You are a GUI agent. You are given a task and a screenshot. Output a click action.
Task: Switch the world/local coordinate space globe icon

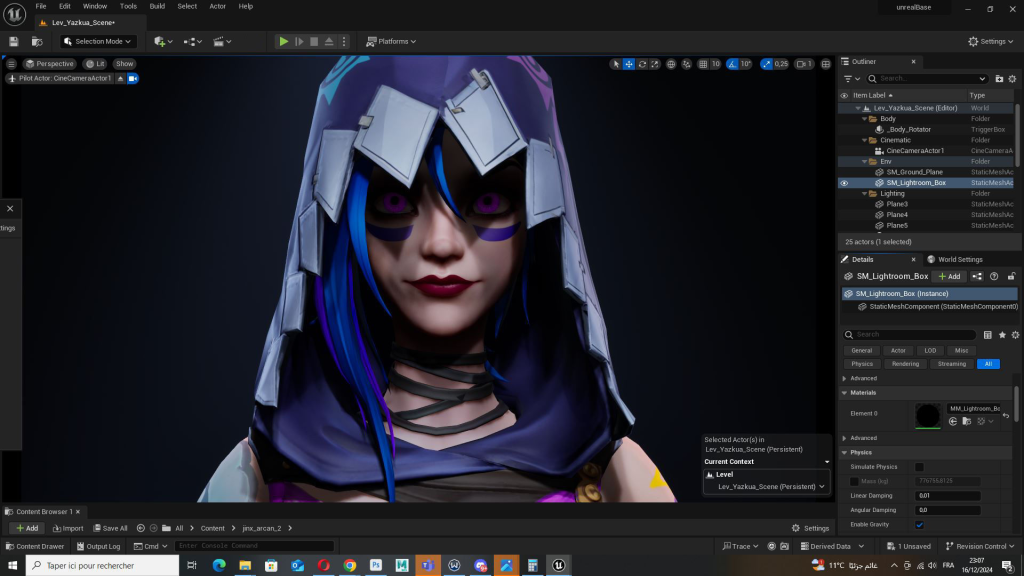tap(671, 64)
